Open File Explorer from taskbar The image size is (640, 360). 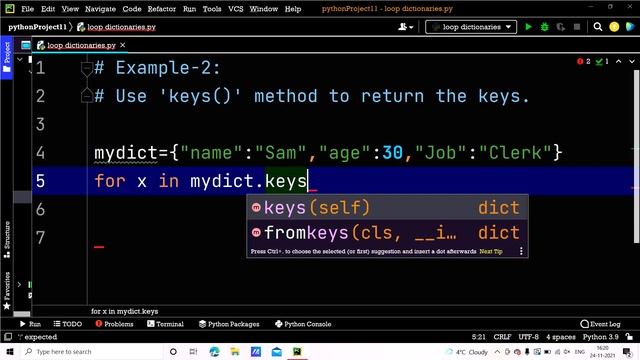(x=235, y=351)
